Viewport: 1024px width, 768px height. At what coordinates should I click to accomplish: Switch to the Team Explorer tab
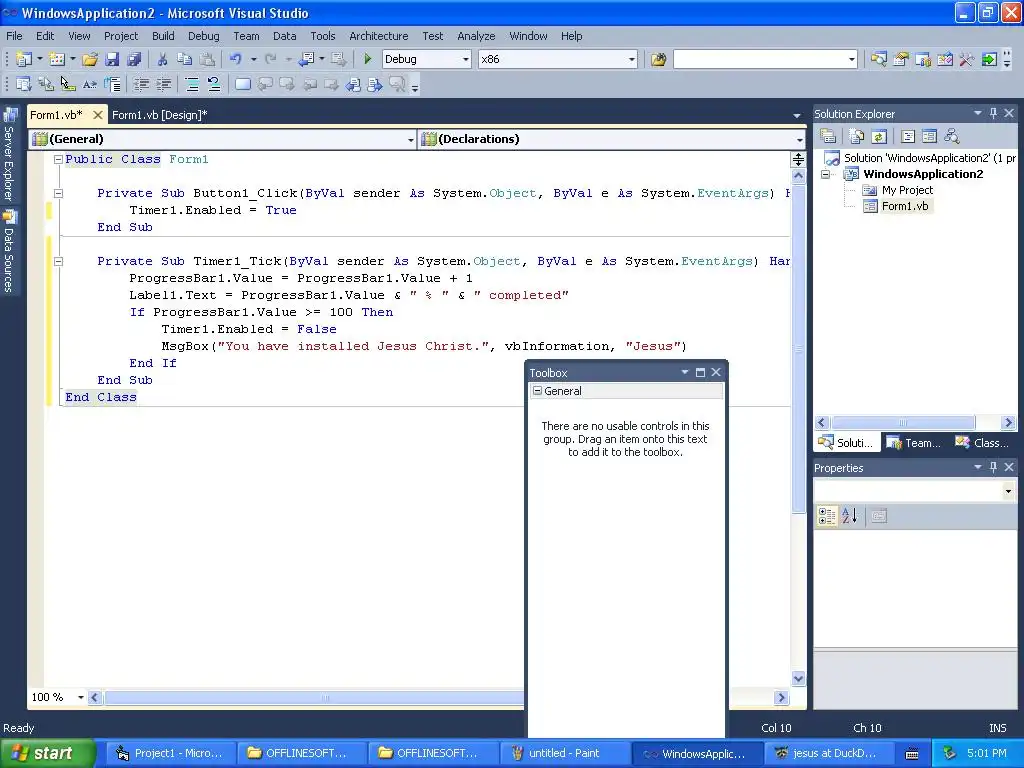coord(914,443)
